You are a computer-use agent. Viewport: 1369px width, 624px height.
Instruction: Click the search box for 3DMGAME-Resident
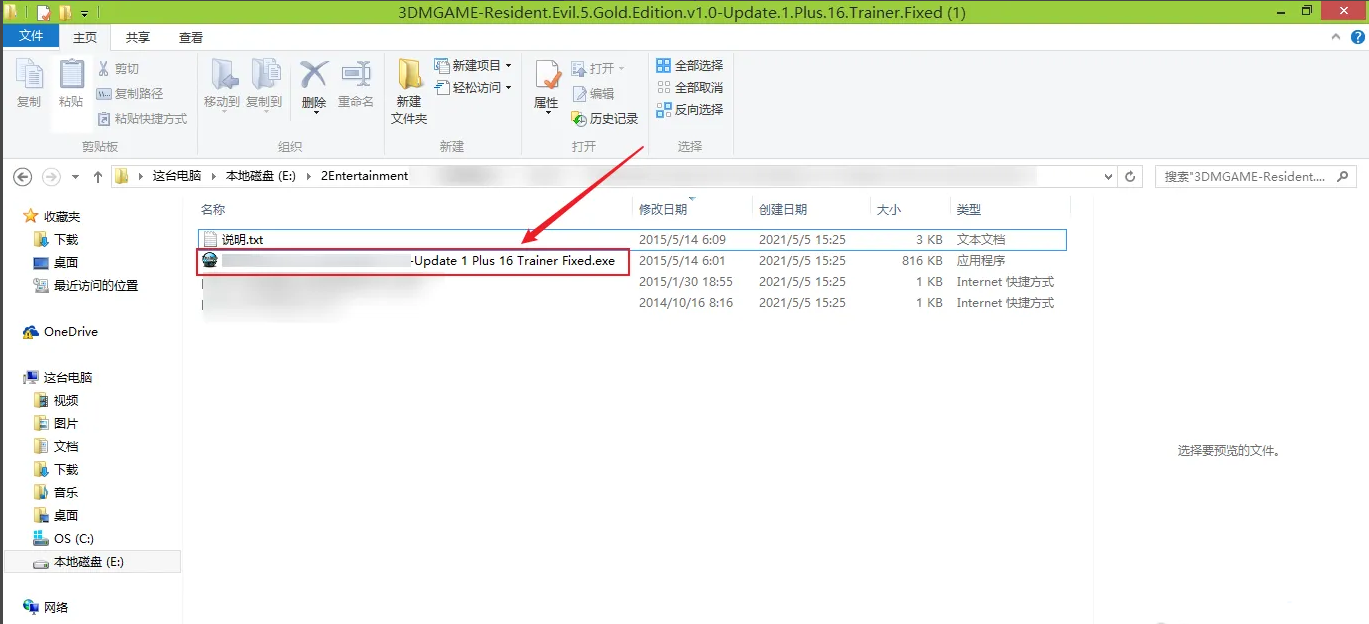1250,176
